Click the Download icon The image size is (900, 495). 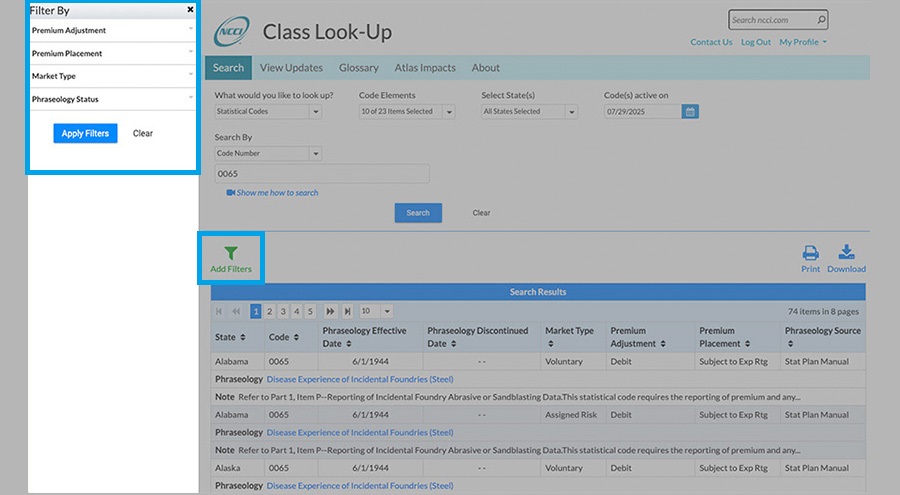[847, 252]
